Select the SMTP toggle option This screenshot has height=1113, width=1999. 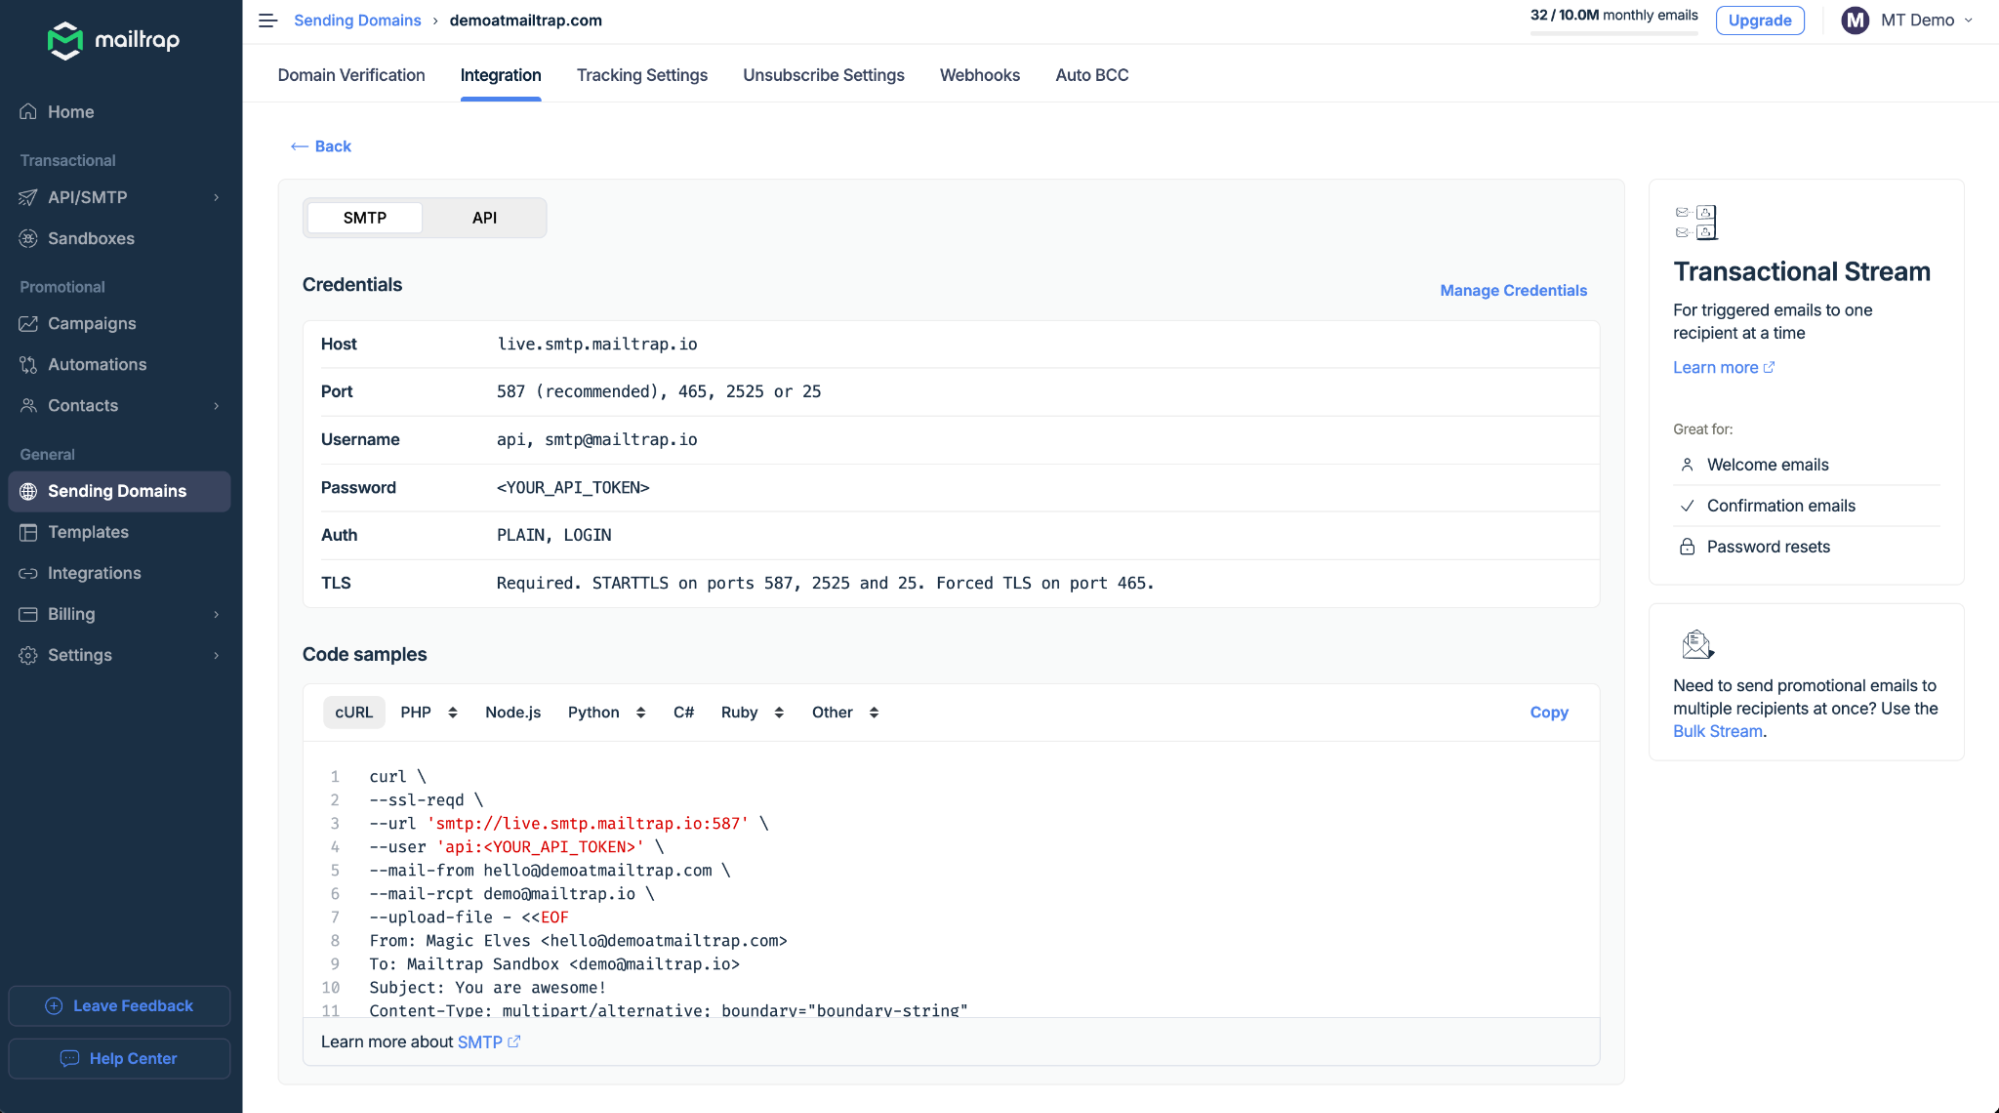pyautogui.click(x=364, y=217)
